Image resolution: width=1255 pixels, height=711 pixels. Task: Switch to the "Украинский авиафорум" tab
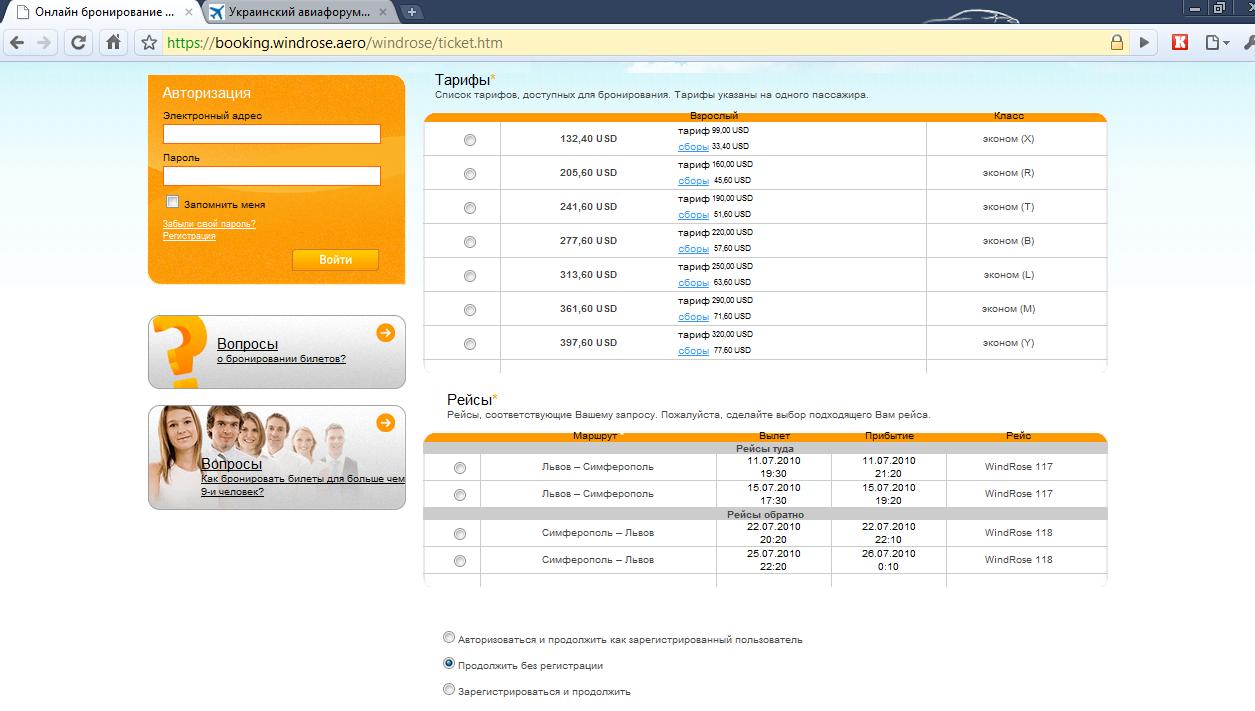point(298,12)
